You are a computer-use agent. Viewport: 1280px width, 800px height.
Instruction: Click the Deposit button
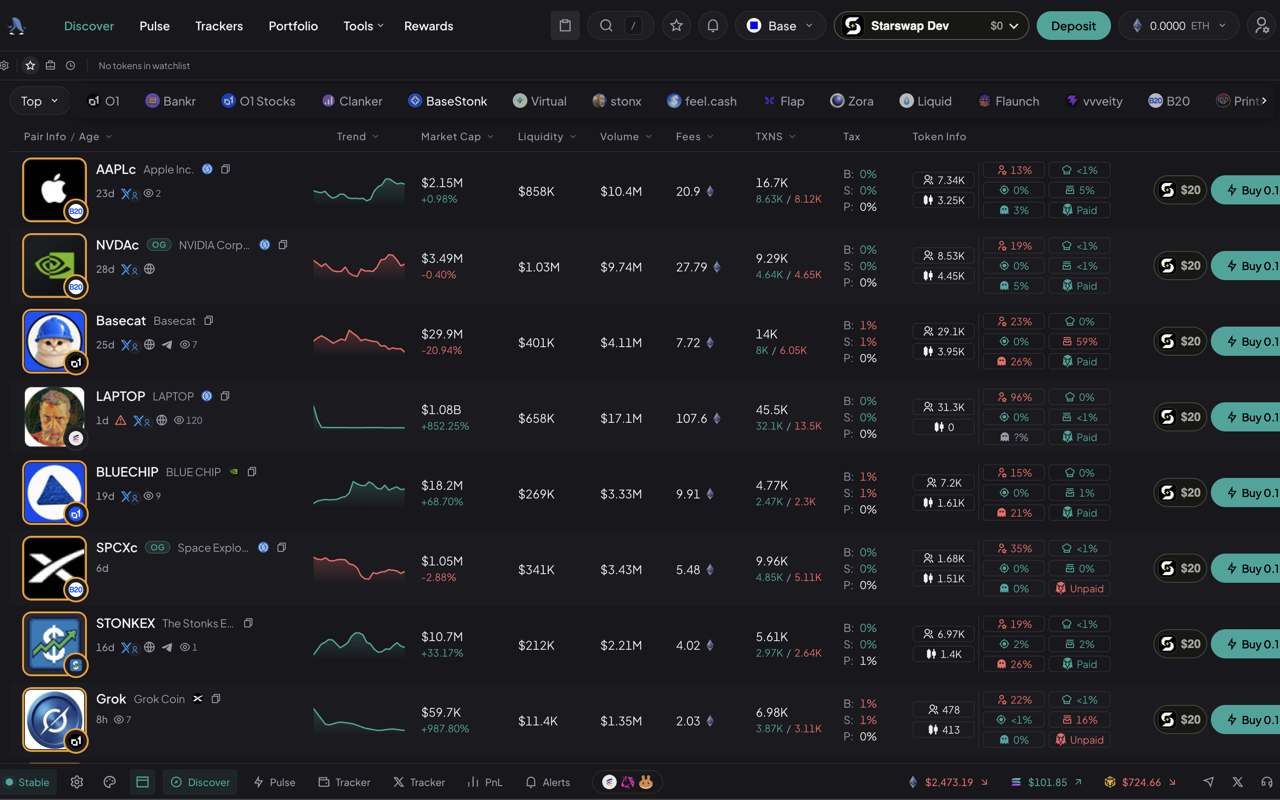(1073, 26)
